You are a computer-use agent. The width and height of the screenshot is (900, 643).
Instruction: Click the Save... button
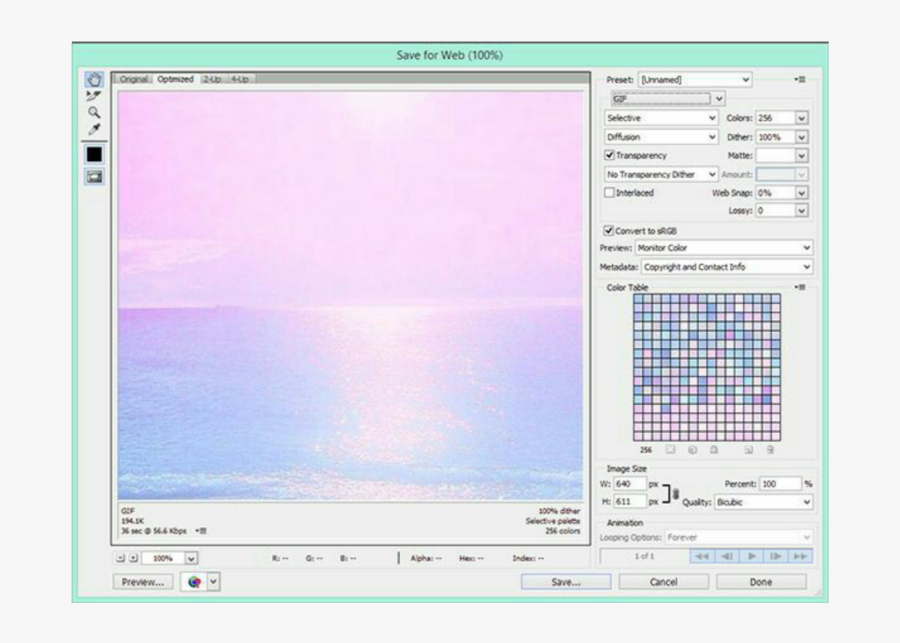pos(565,581)
